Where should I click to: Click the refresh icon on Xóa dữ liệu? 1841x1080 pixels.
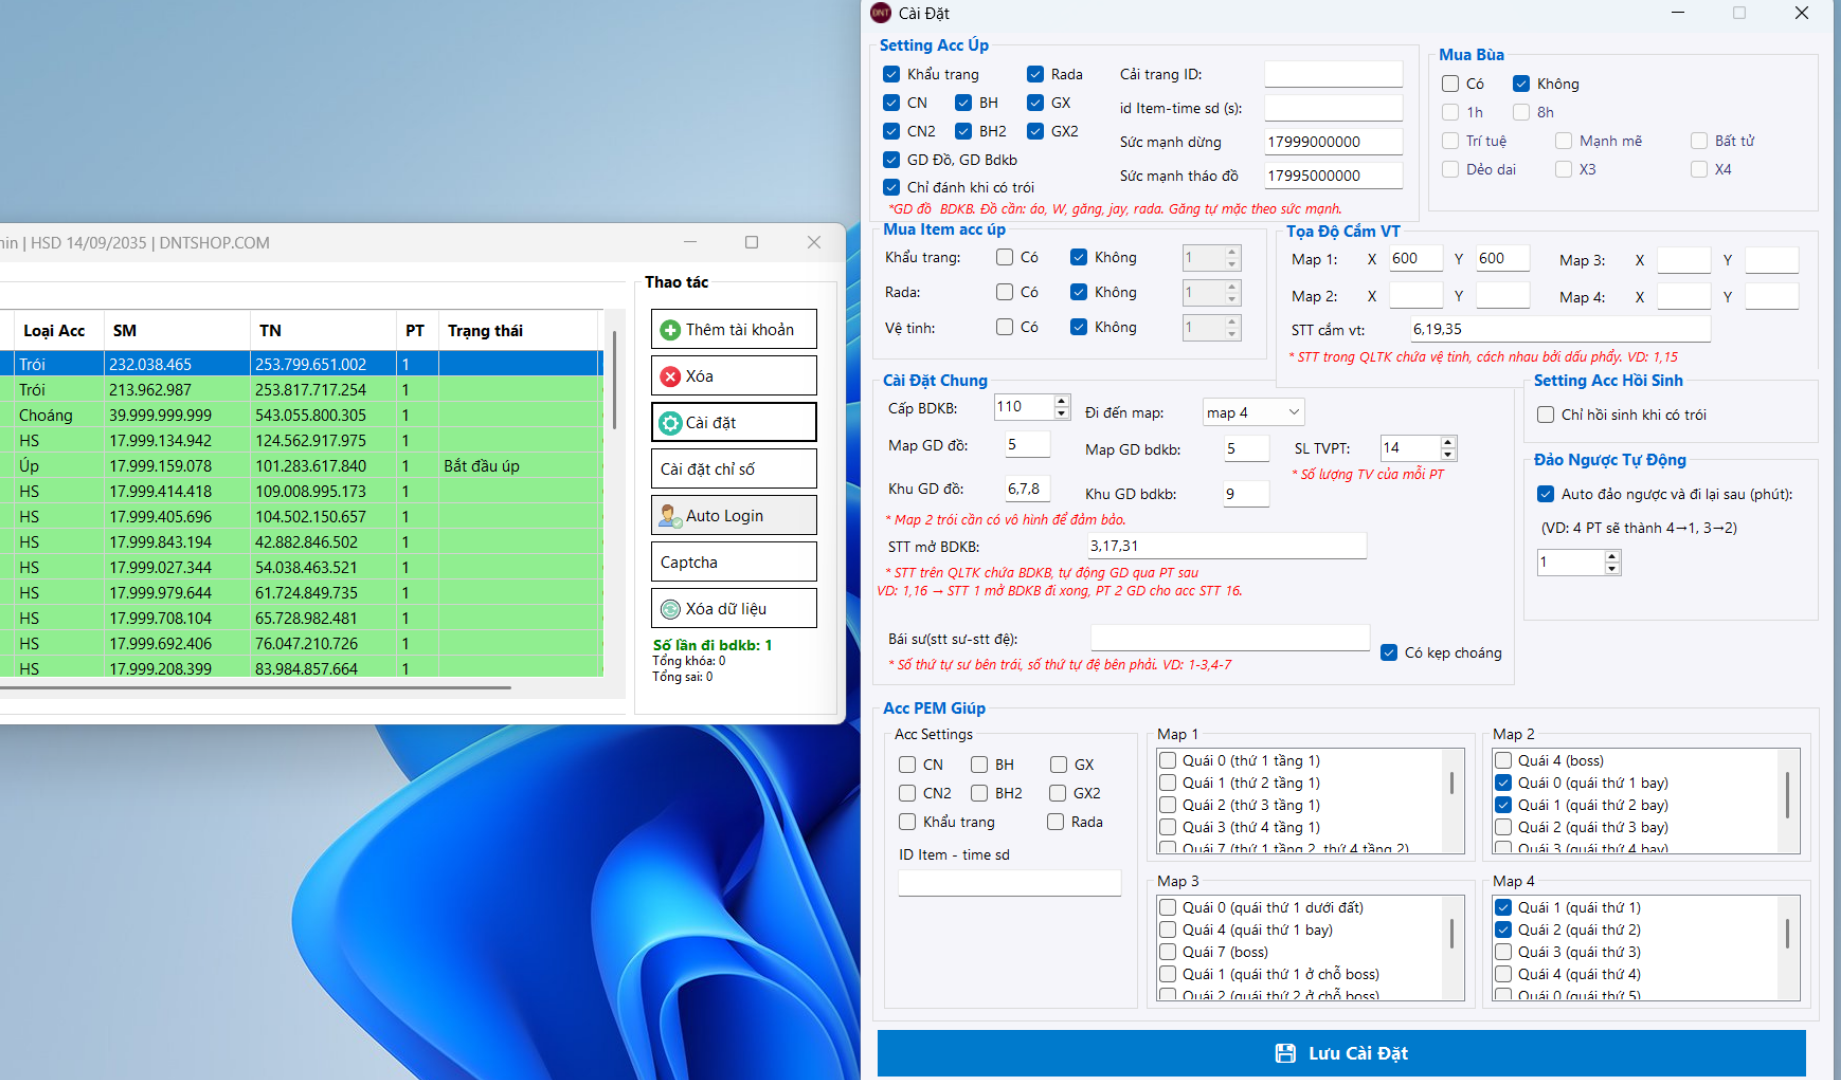671,607
